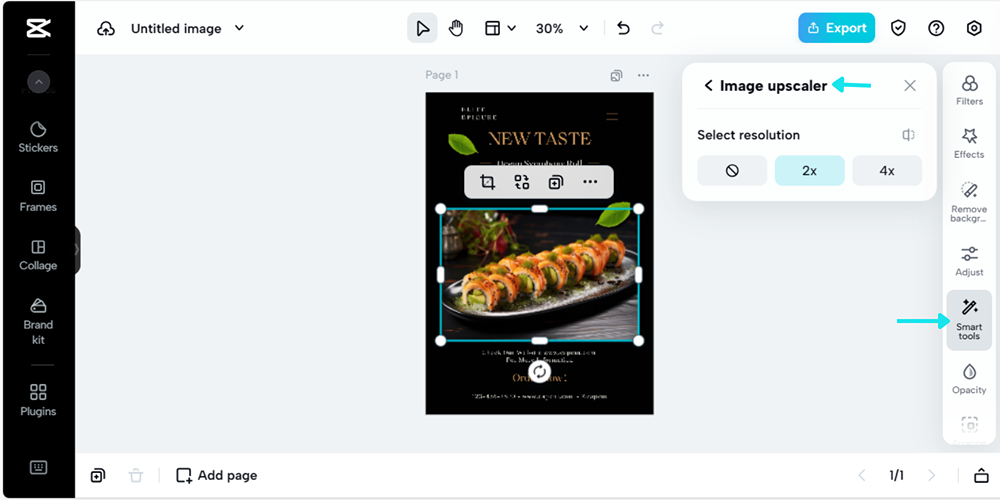Delete page with trash icon

(x=136, y=475)
